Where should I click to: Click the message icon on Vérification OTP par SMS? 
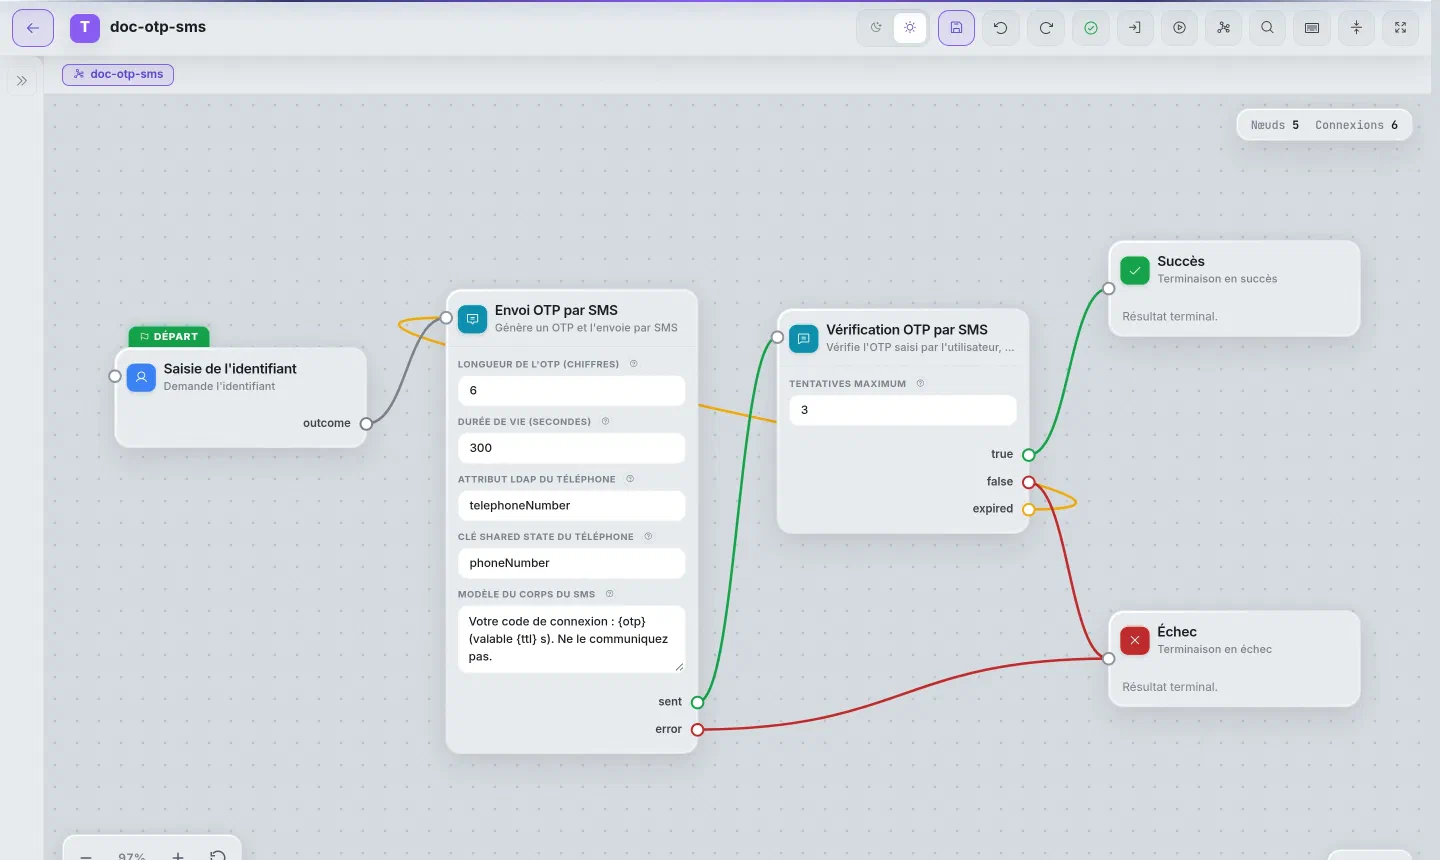804,339
